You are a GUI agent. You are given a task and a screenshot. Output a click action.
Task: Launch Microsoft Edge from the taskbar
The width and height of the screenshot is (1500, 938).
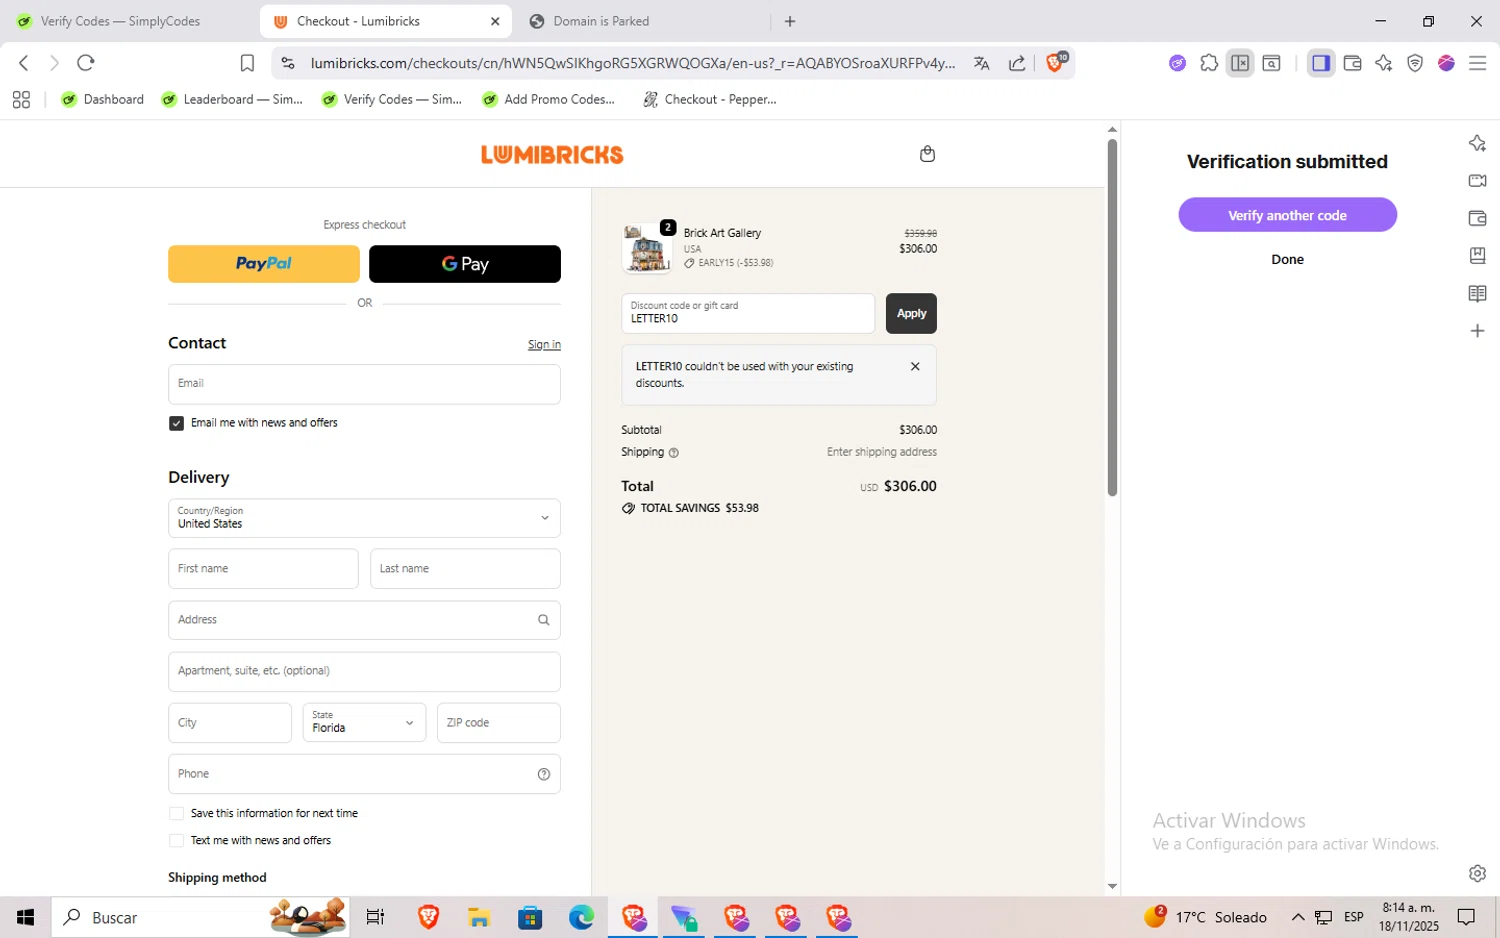coord(581,917)
